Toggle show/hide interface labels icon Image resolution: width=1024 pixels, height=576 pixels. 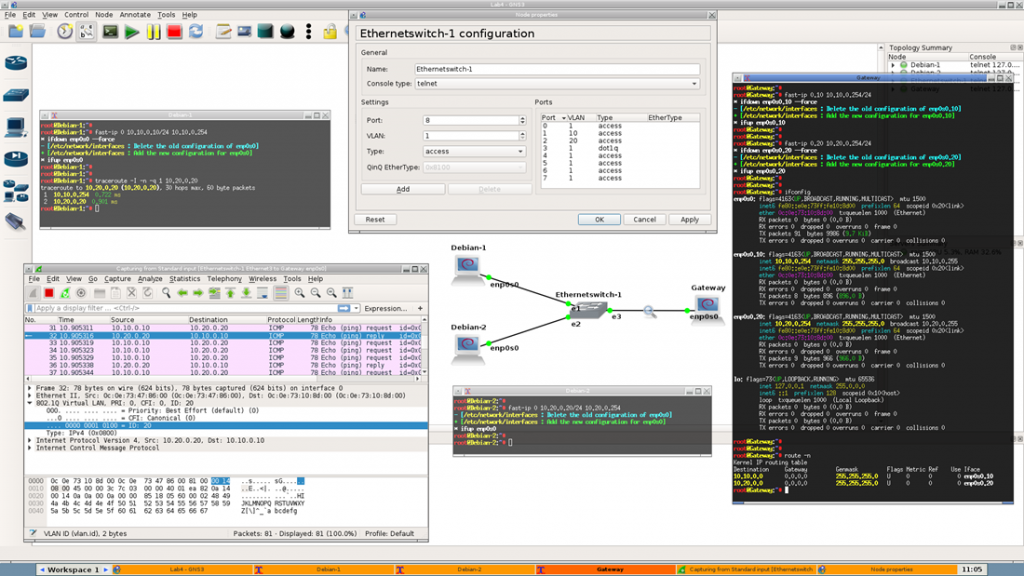coord(88,32)
